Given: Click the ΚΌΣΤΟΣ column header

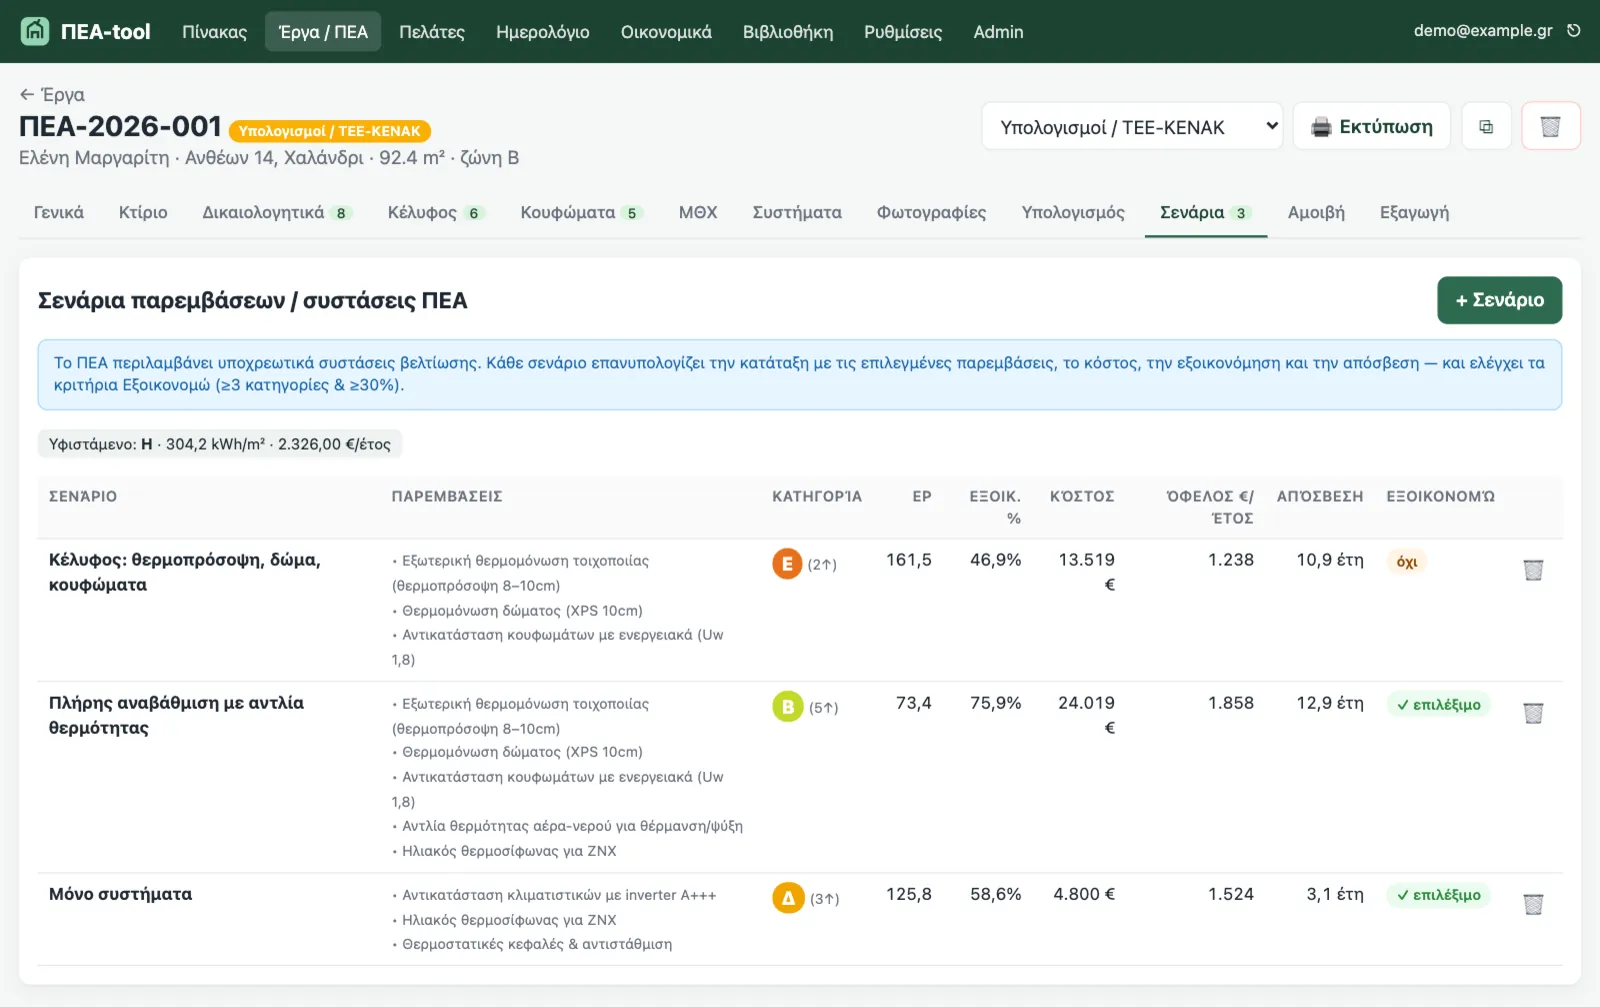Looking at the screenshot, I should click(1082, 496).
